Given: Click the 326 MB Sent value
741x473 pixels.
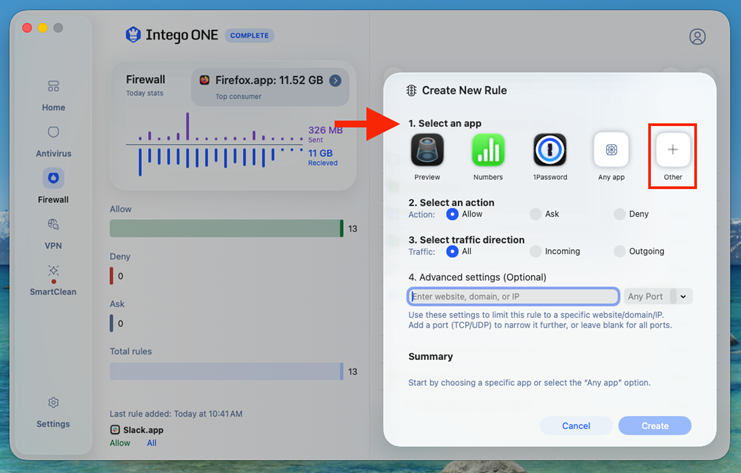Looking at the screenshot, I should (x=325, y=130).
